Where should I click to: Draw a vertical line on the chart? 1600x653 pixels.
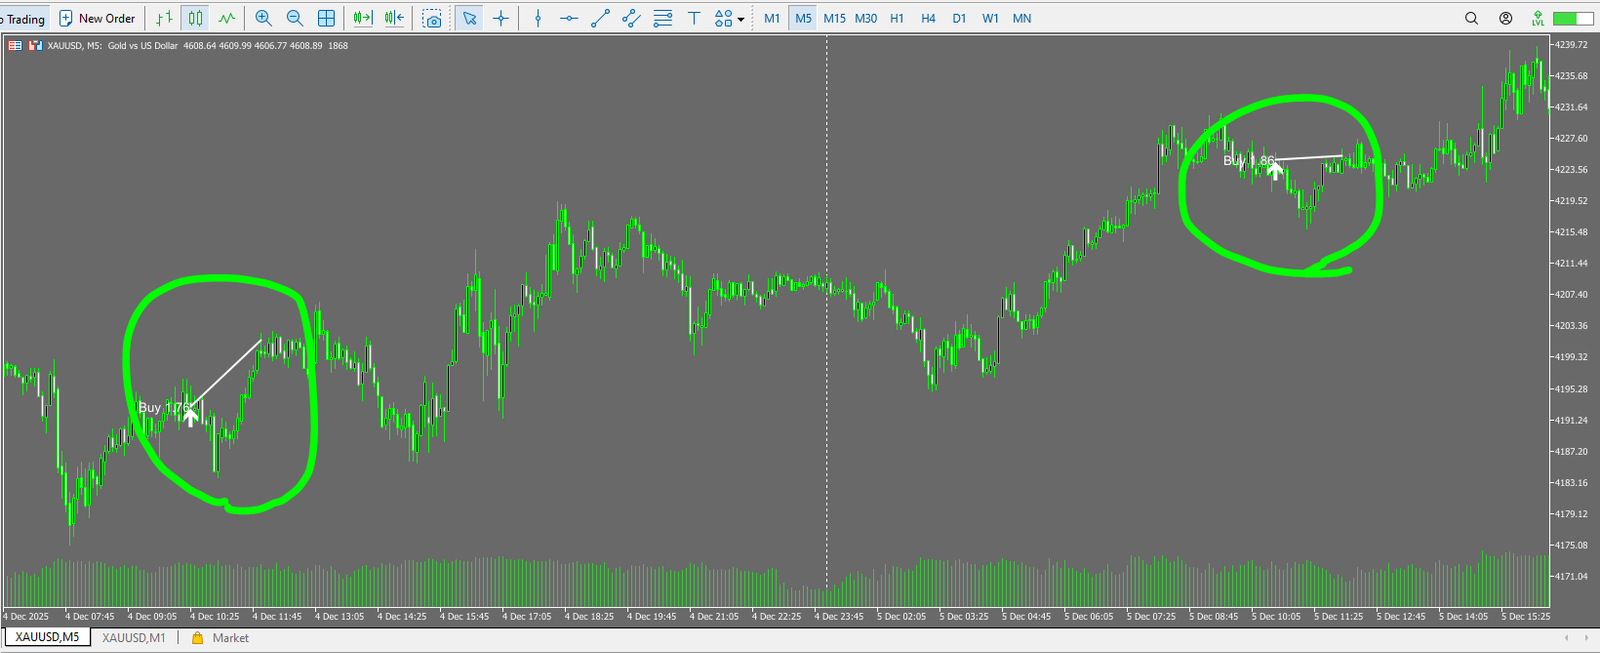click(x=538, y=18)
